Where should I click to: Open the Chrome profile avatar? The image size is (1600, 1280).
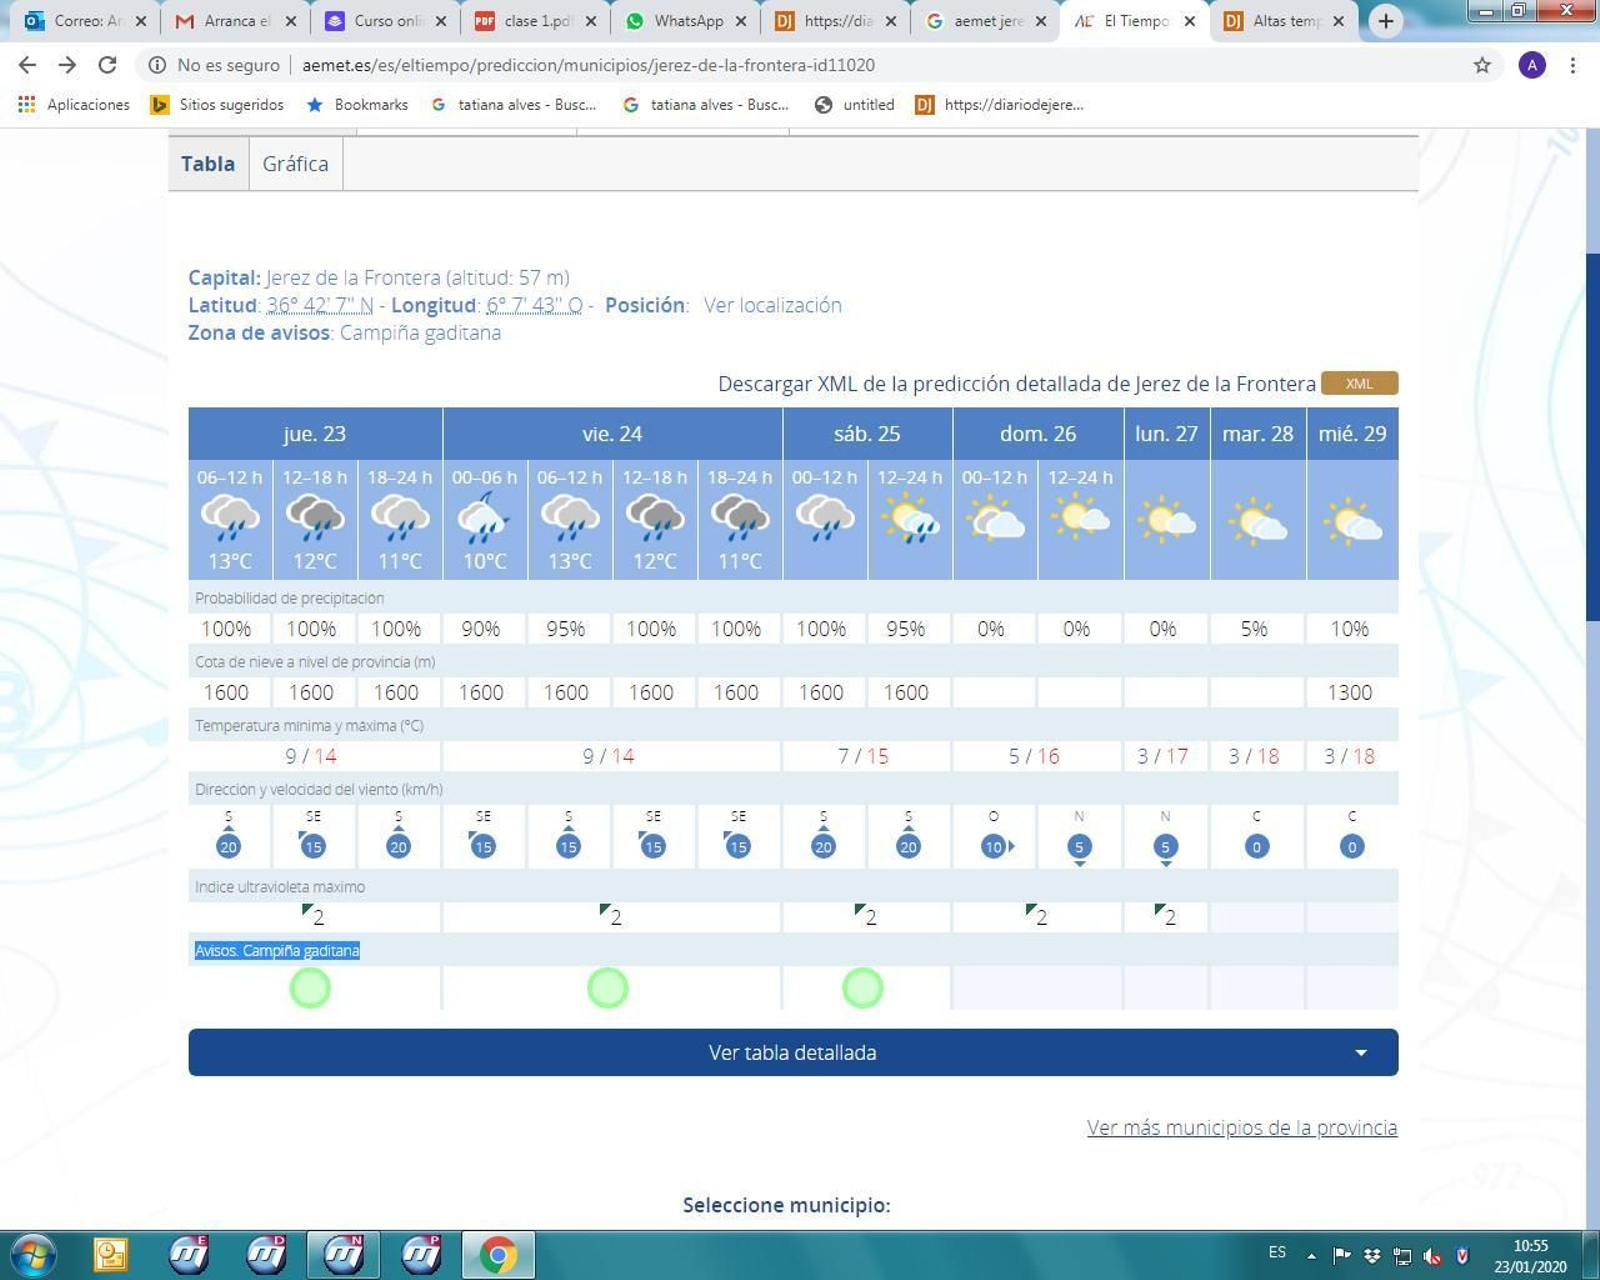(x=1532, y=65)
